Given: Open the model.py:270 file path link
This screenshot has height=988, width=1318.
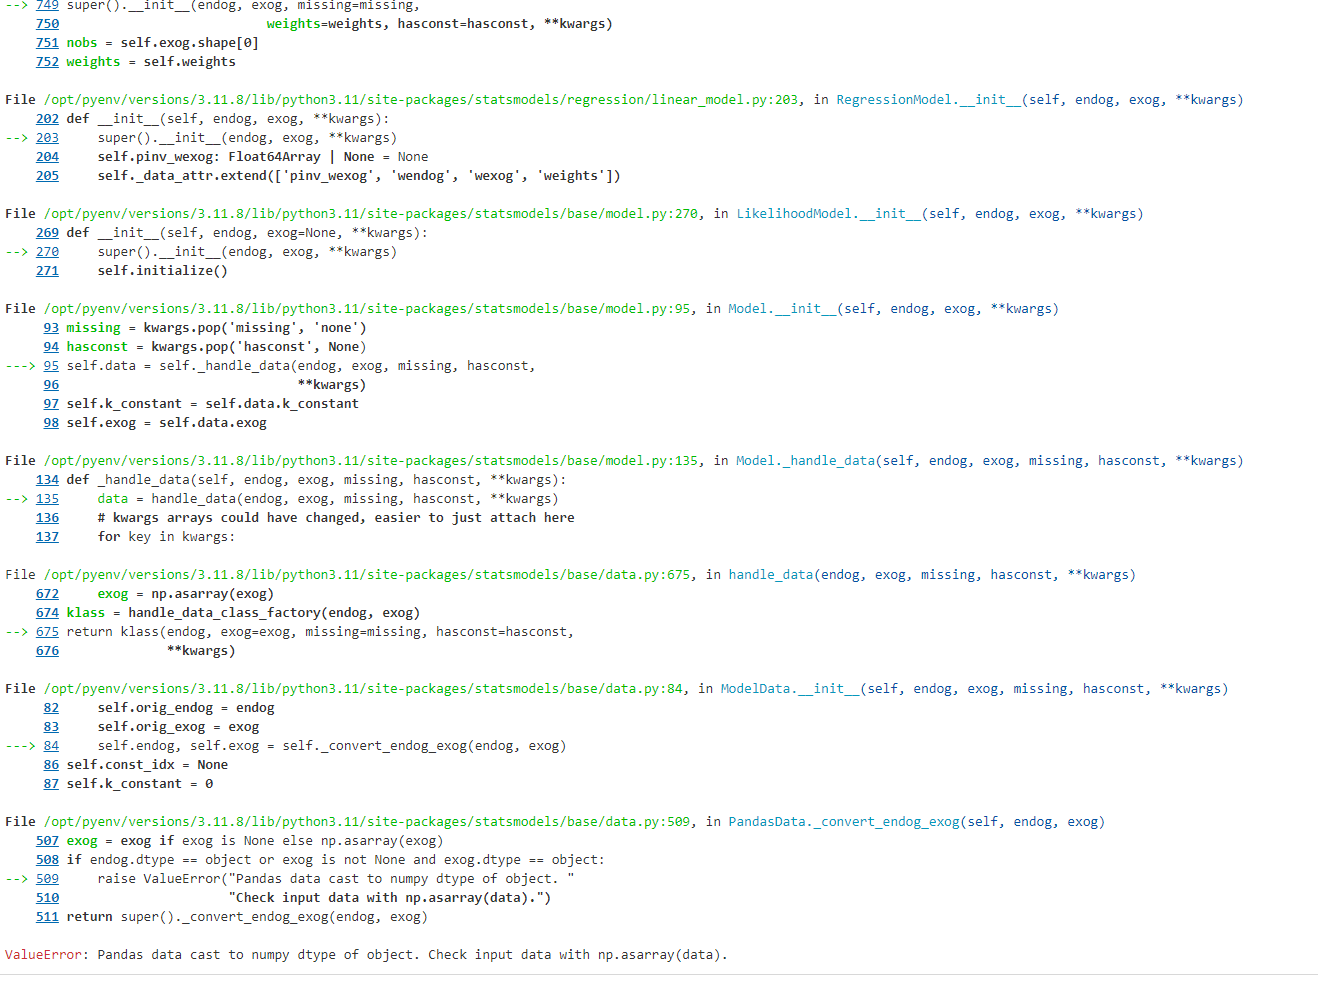Looking at the screenshot, I should [371, 214].
